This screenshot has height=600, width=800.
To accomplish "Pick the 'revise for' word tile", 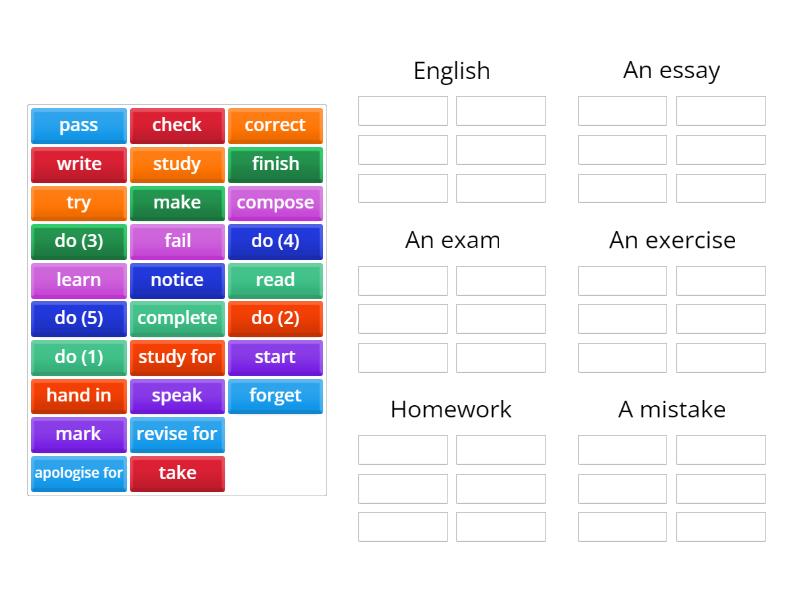I will [x=177, y=434].
